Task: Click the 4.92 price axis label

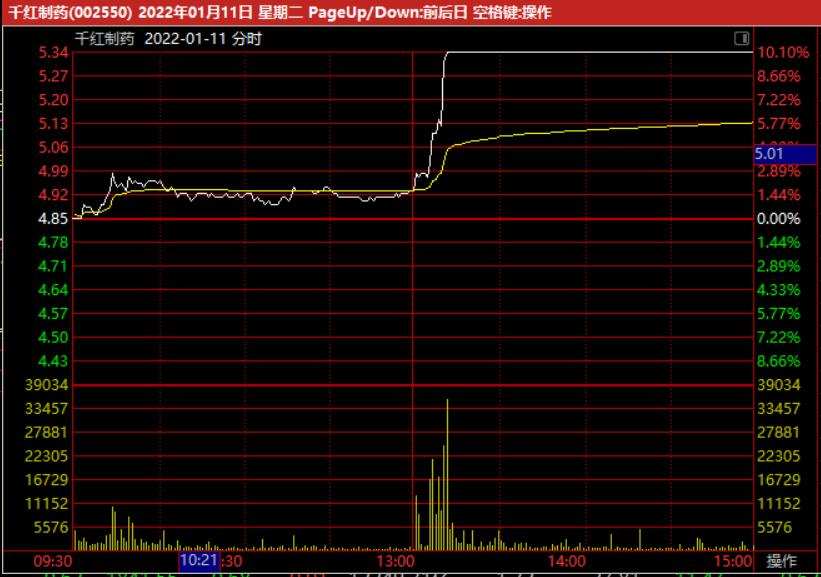Action: (53, 195)
